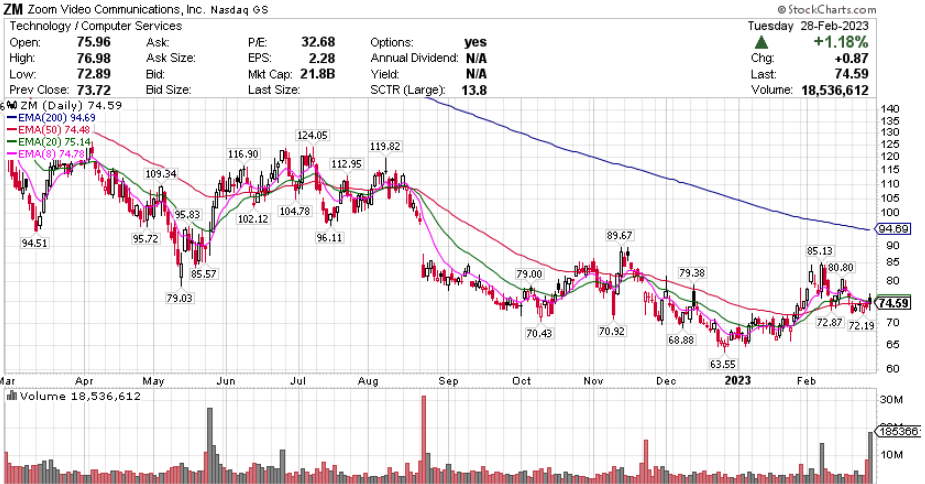925x484 pixels.
Task: Click the 119.82 high price label
Action: (x=385, y=146)
